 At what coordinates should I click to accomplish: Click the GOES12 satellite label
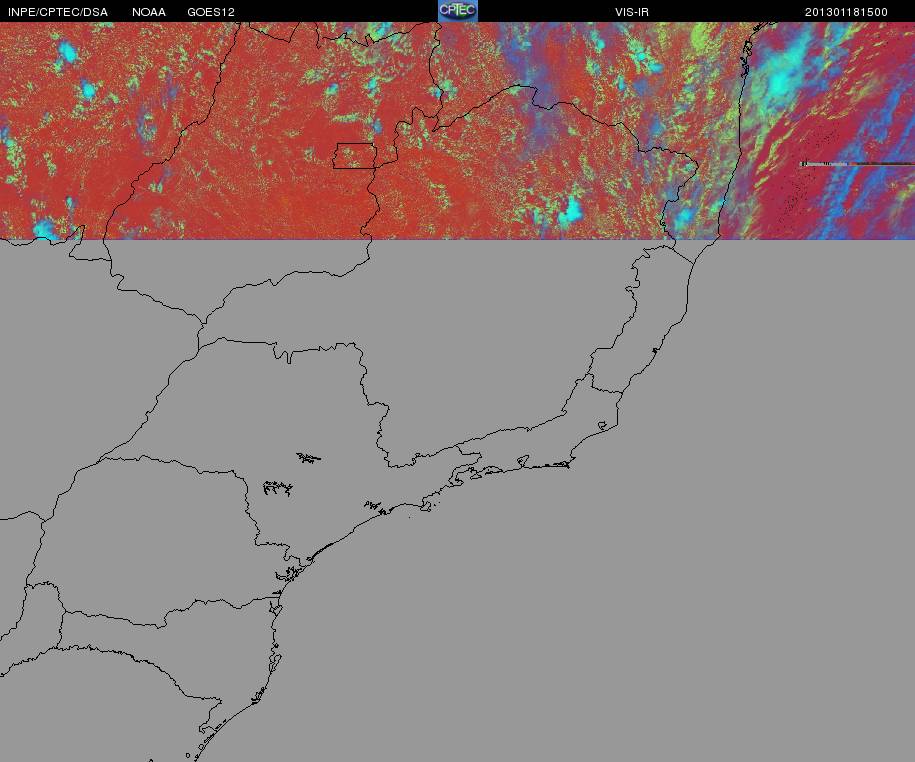211,12
